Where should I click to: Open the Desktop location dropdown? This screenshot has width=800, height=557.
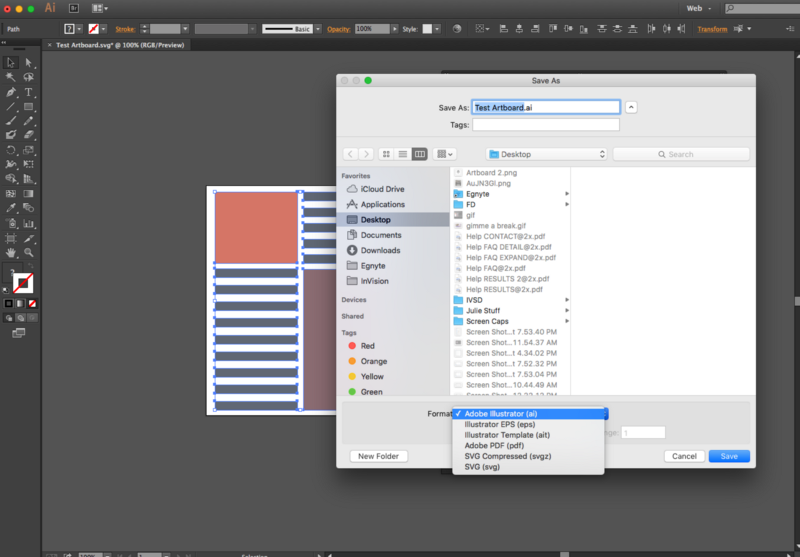click(x=547, y=154)
